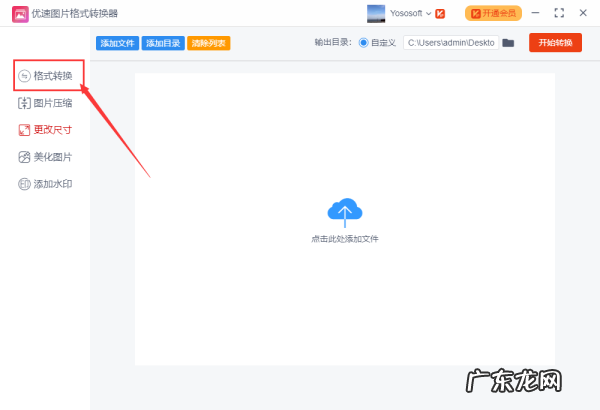The width and height of the screenshot is (600, 410).
Task: Click the red 开始转换 button
Action: tap(555, 42)
